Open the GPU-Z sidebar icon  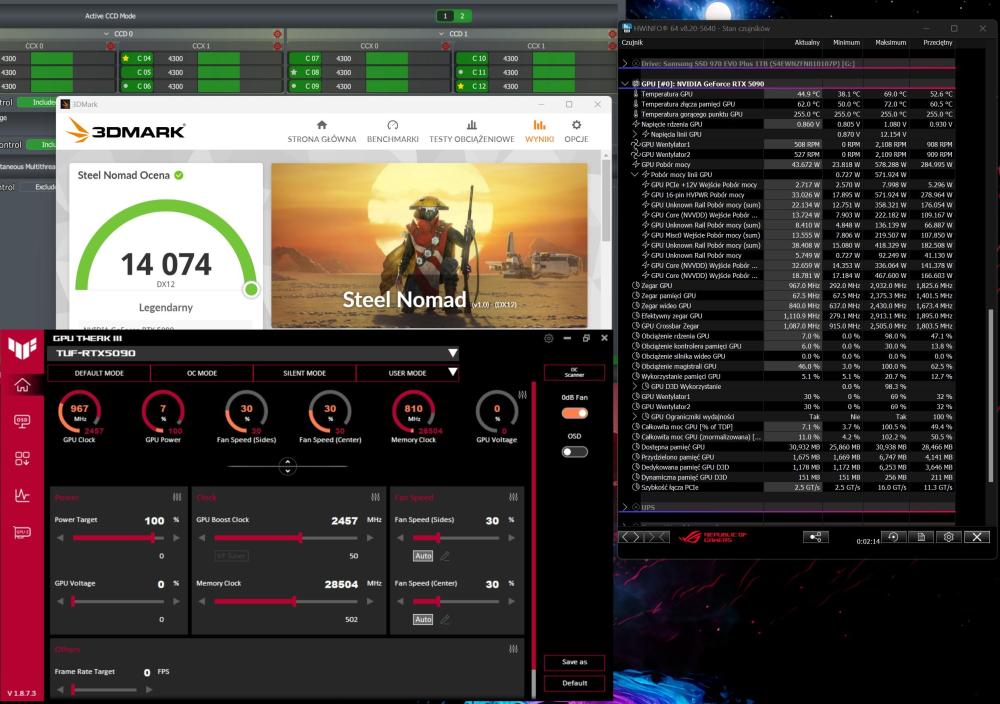(x=22, y=532)
